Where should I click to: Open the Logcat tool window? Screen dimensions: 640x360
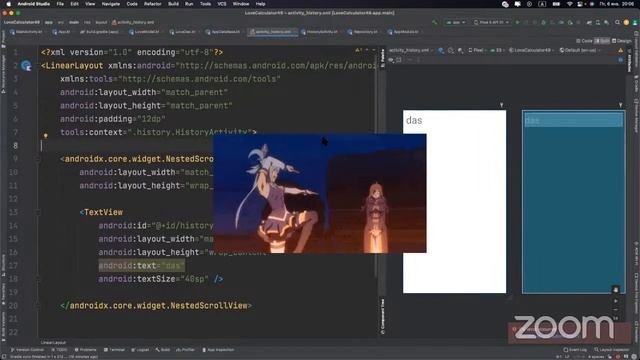point(140,350)
